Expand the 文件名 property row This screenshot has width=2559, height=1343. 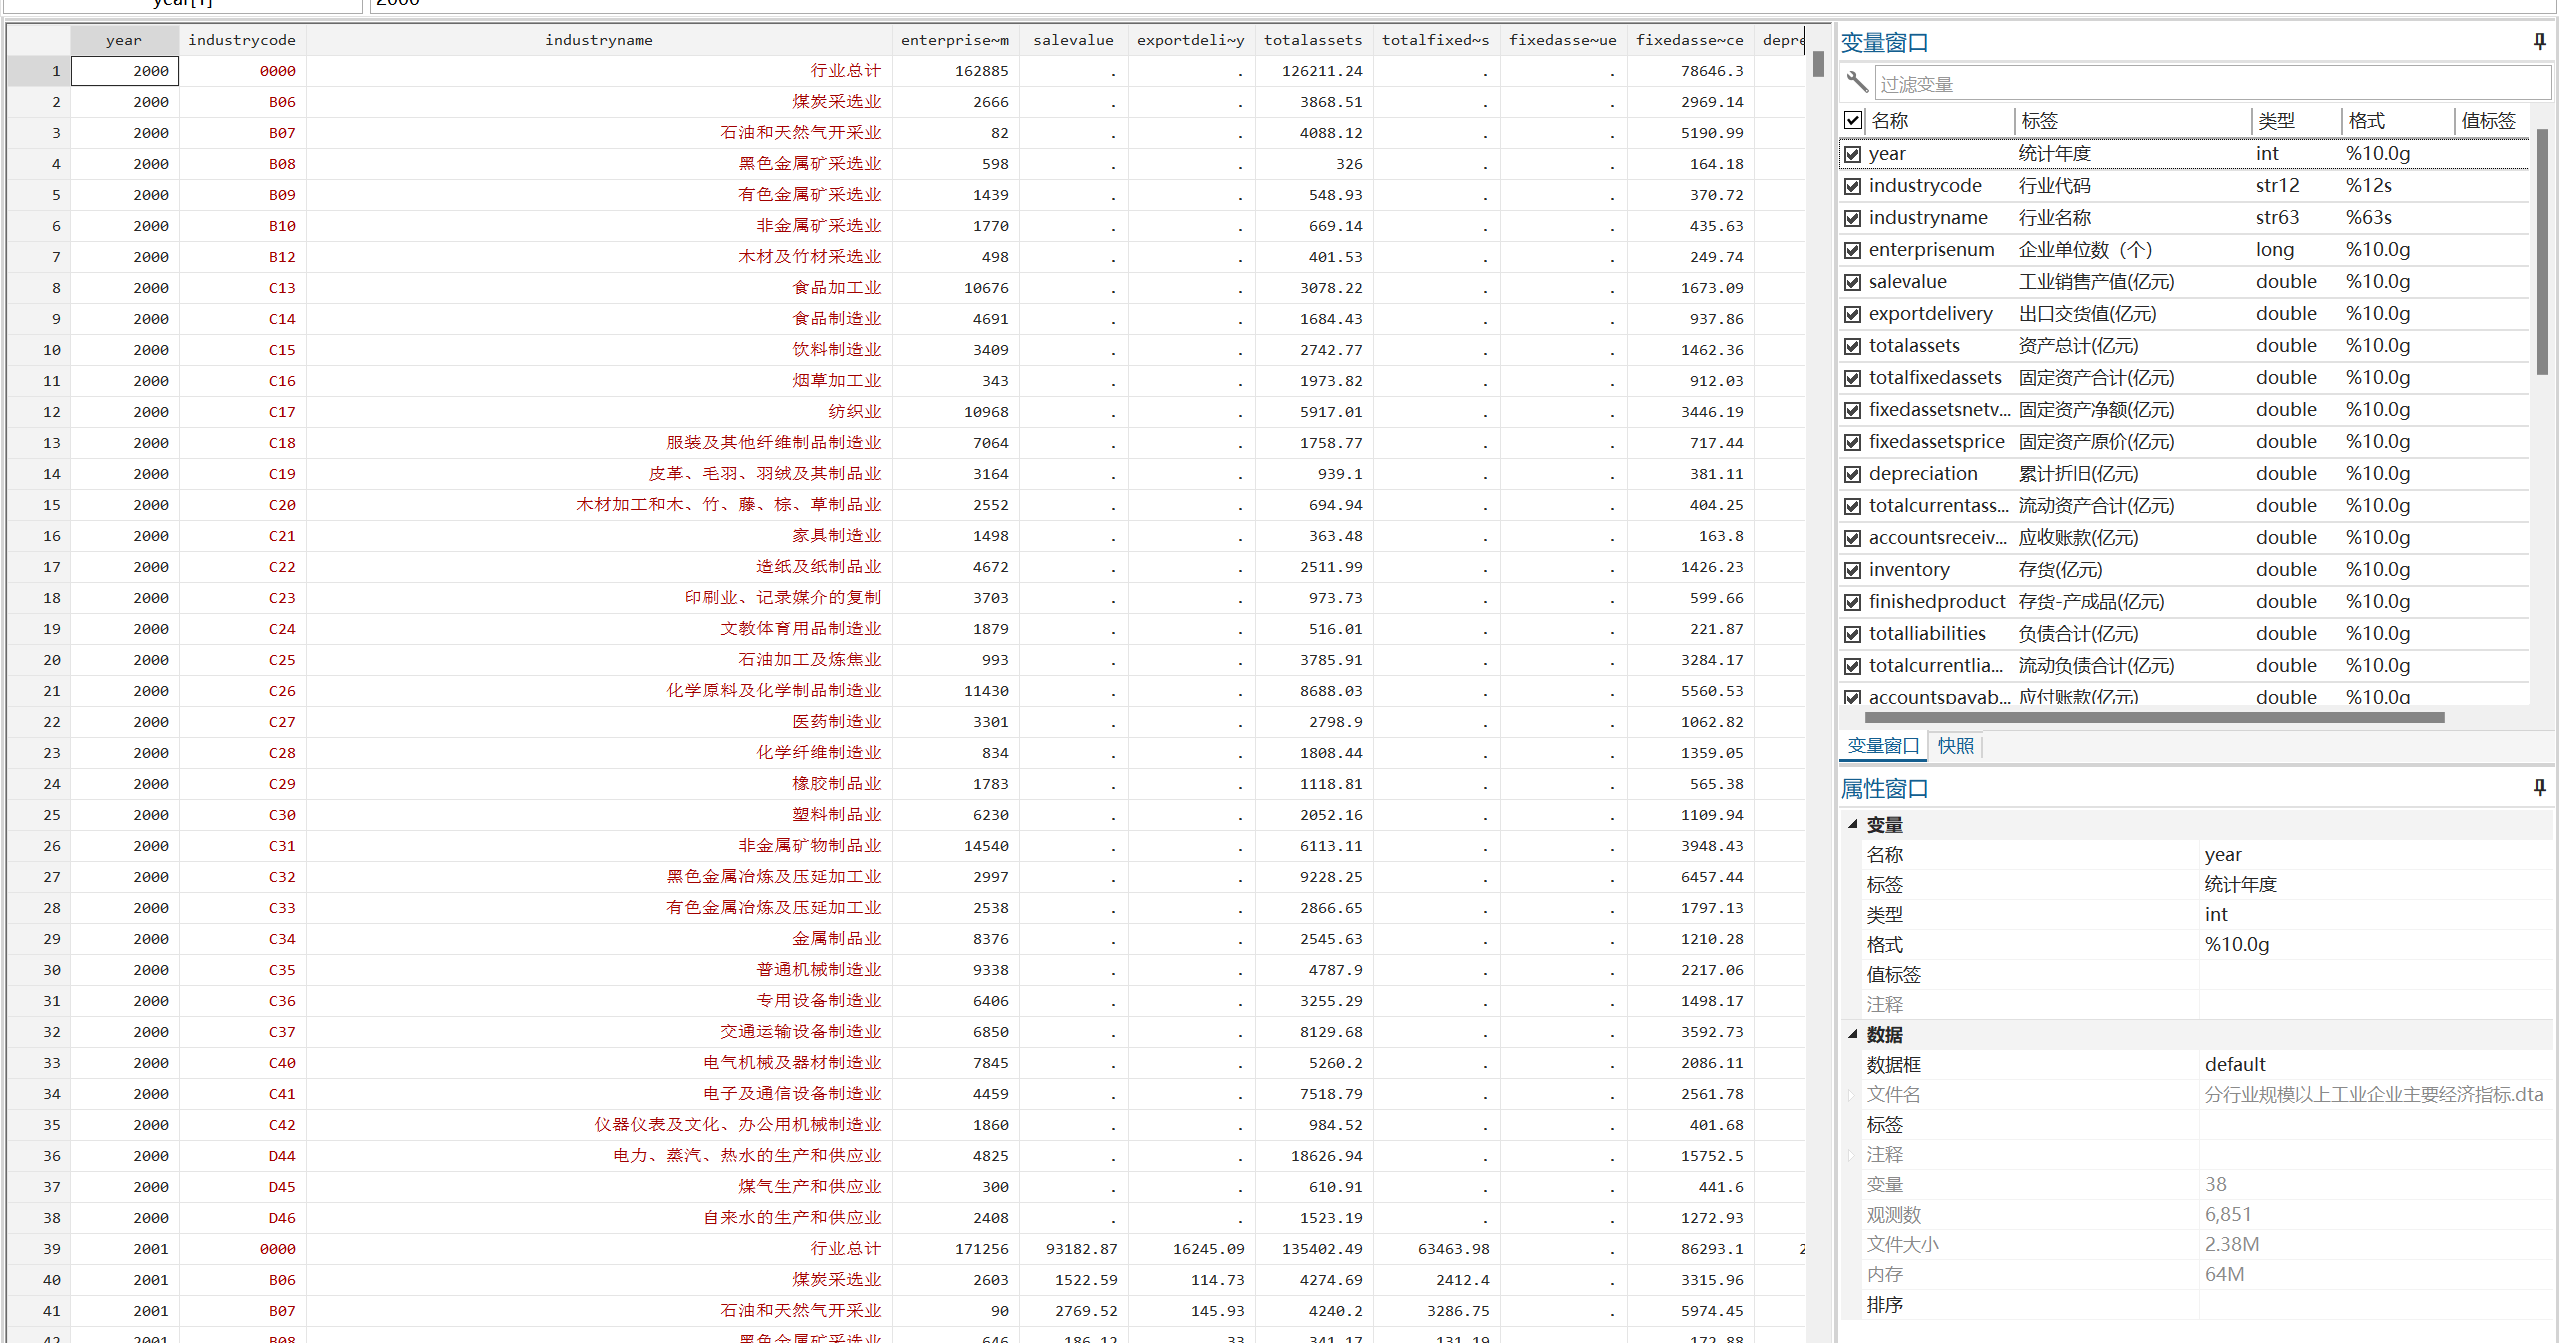(x=1852, y=1095)
